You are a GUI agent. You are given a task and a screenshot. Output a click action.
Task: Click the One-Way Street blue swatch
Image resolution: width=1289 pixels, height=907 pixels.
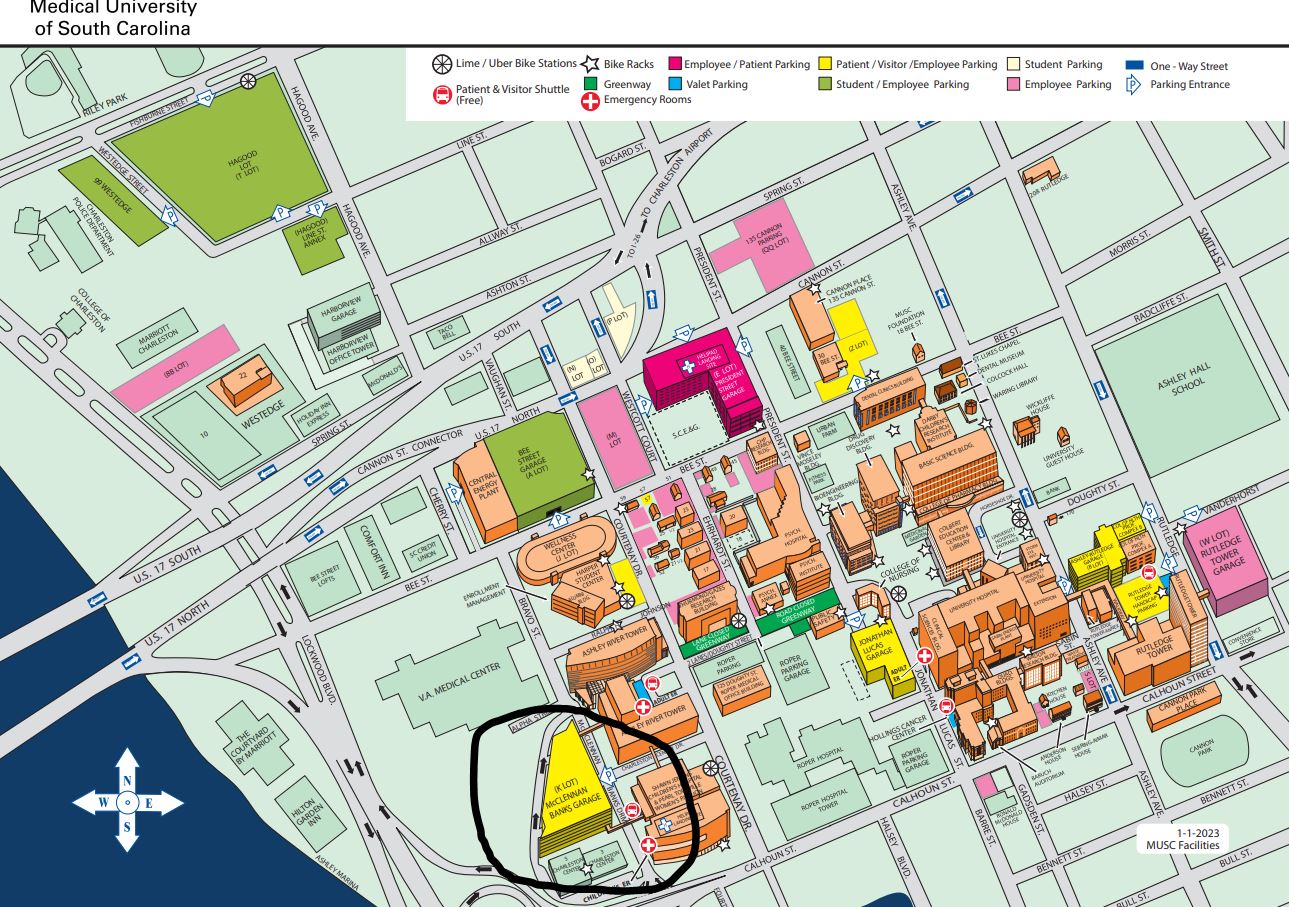point(1135,65)
